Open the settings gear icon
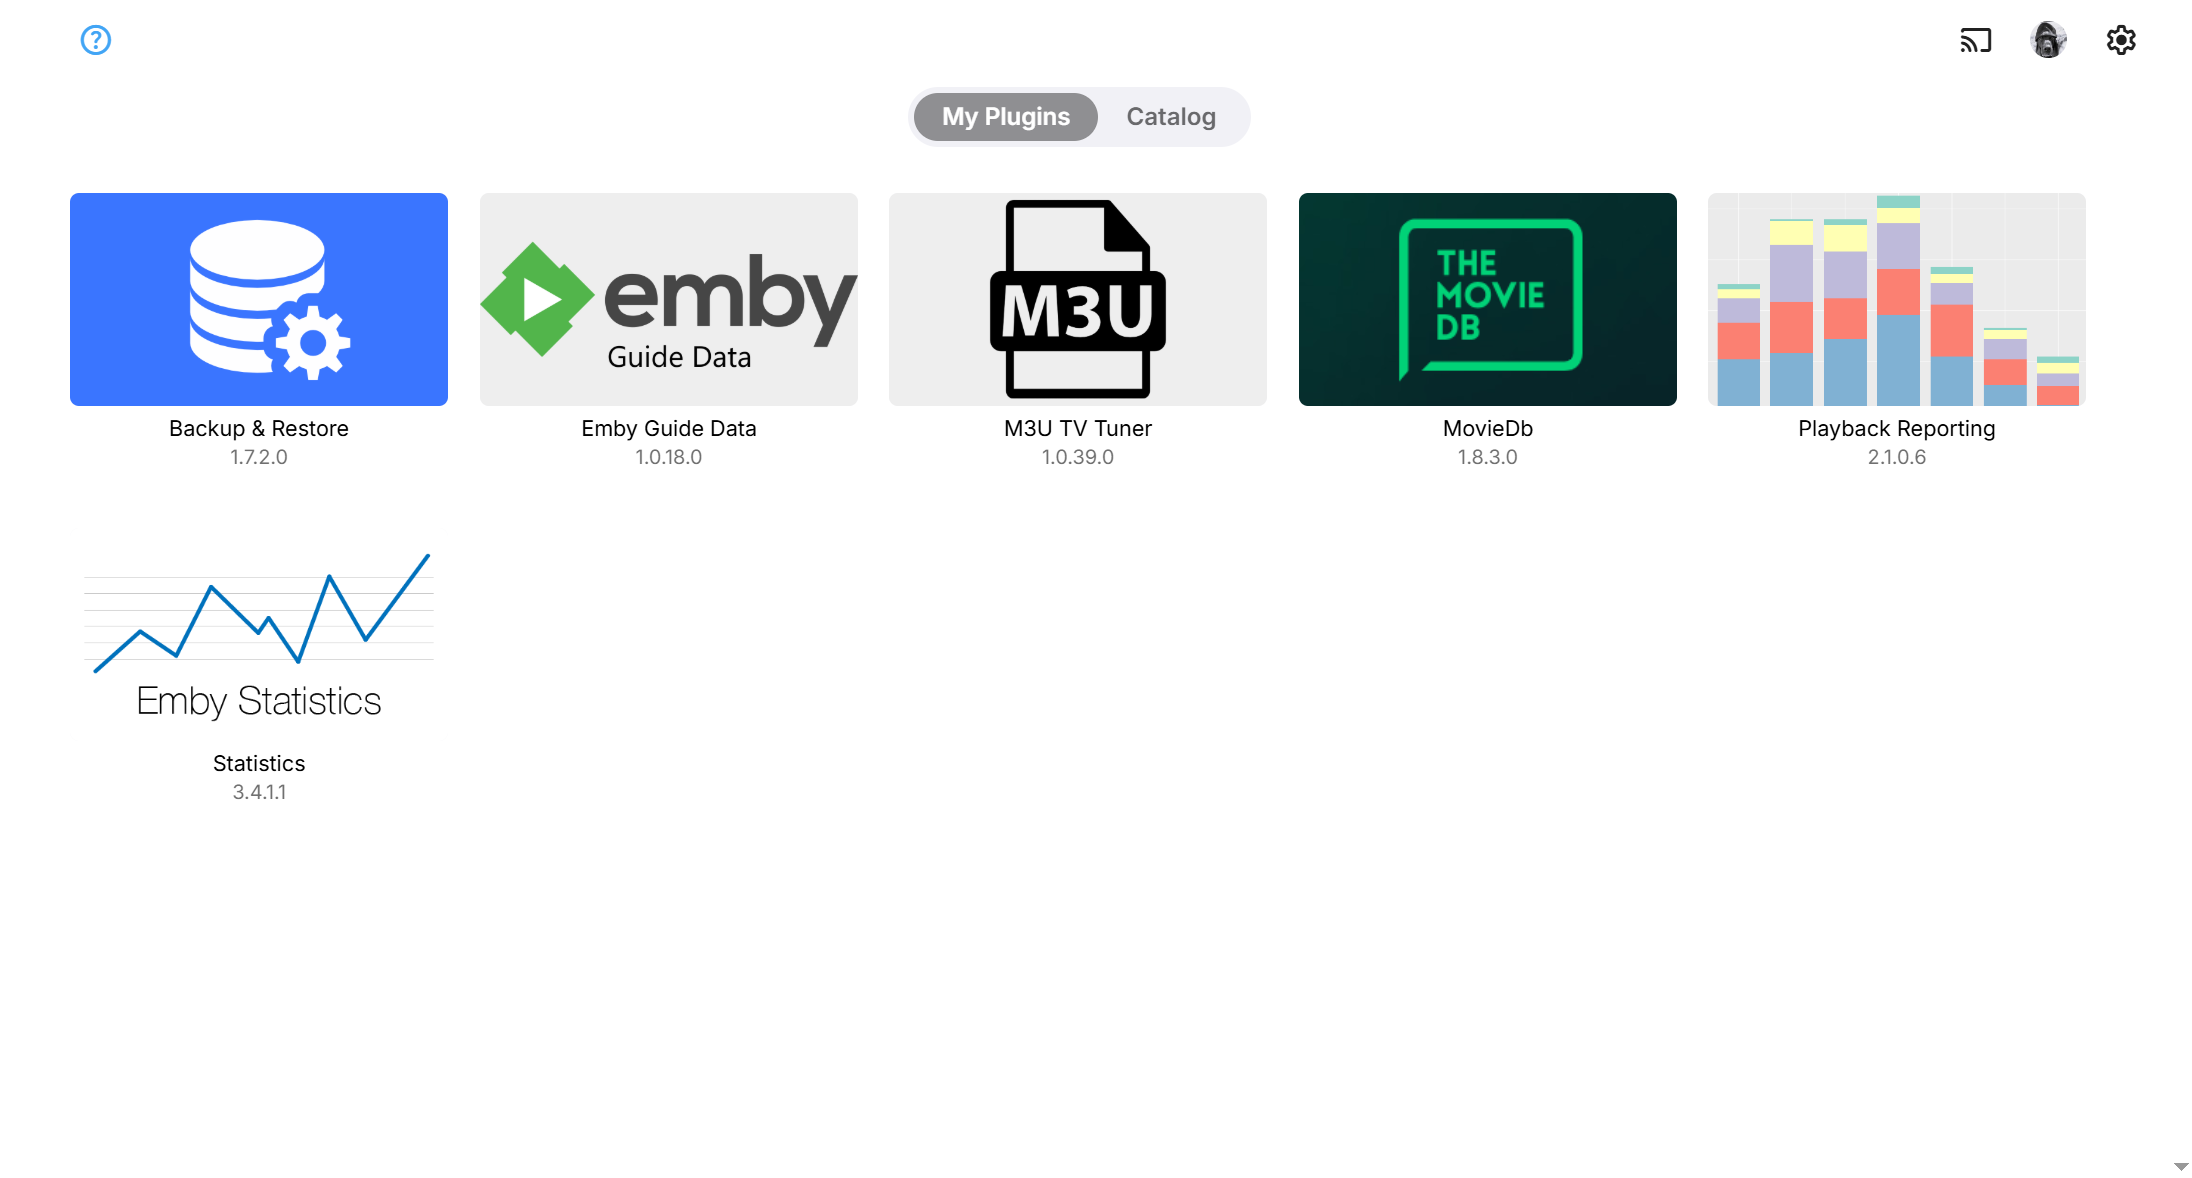Image resolution: width=2192 pixels, height=1178 pixels. tap(2121, 40)
